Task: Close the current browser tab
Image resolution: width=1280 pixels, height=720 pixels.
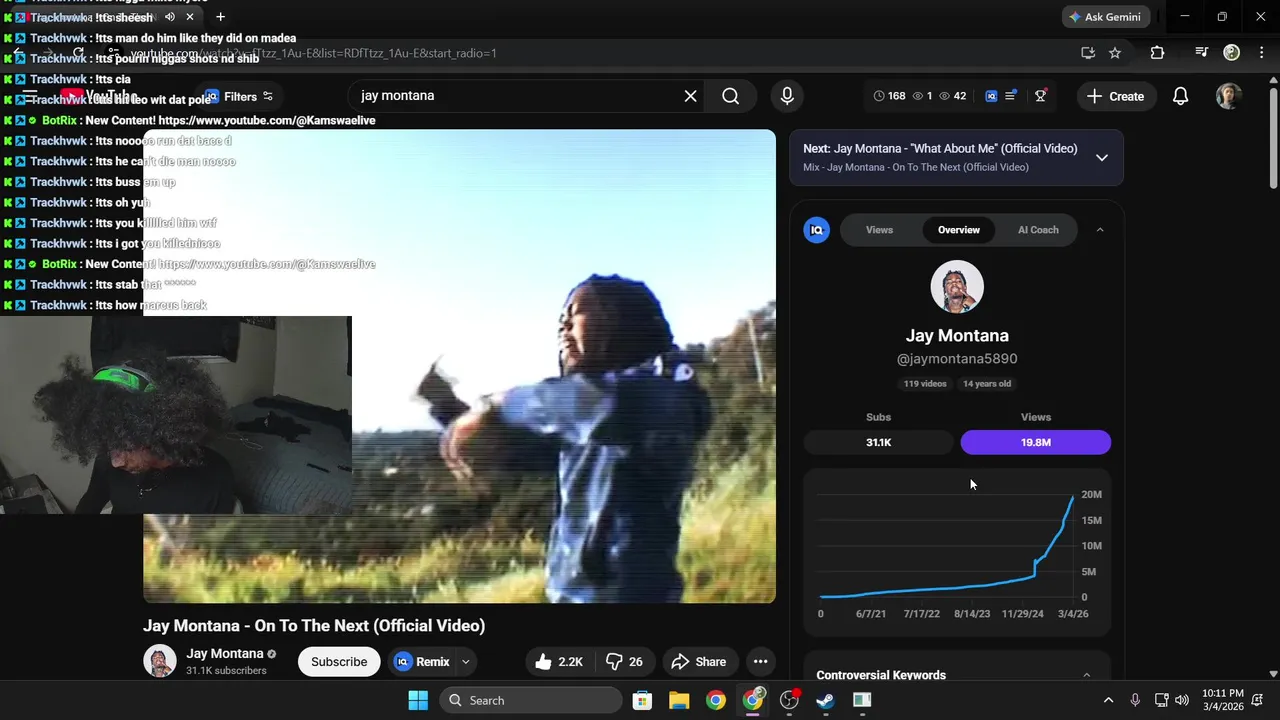Action: click(190, 17)
